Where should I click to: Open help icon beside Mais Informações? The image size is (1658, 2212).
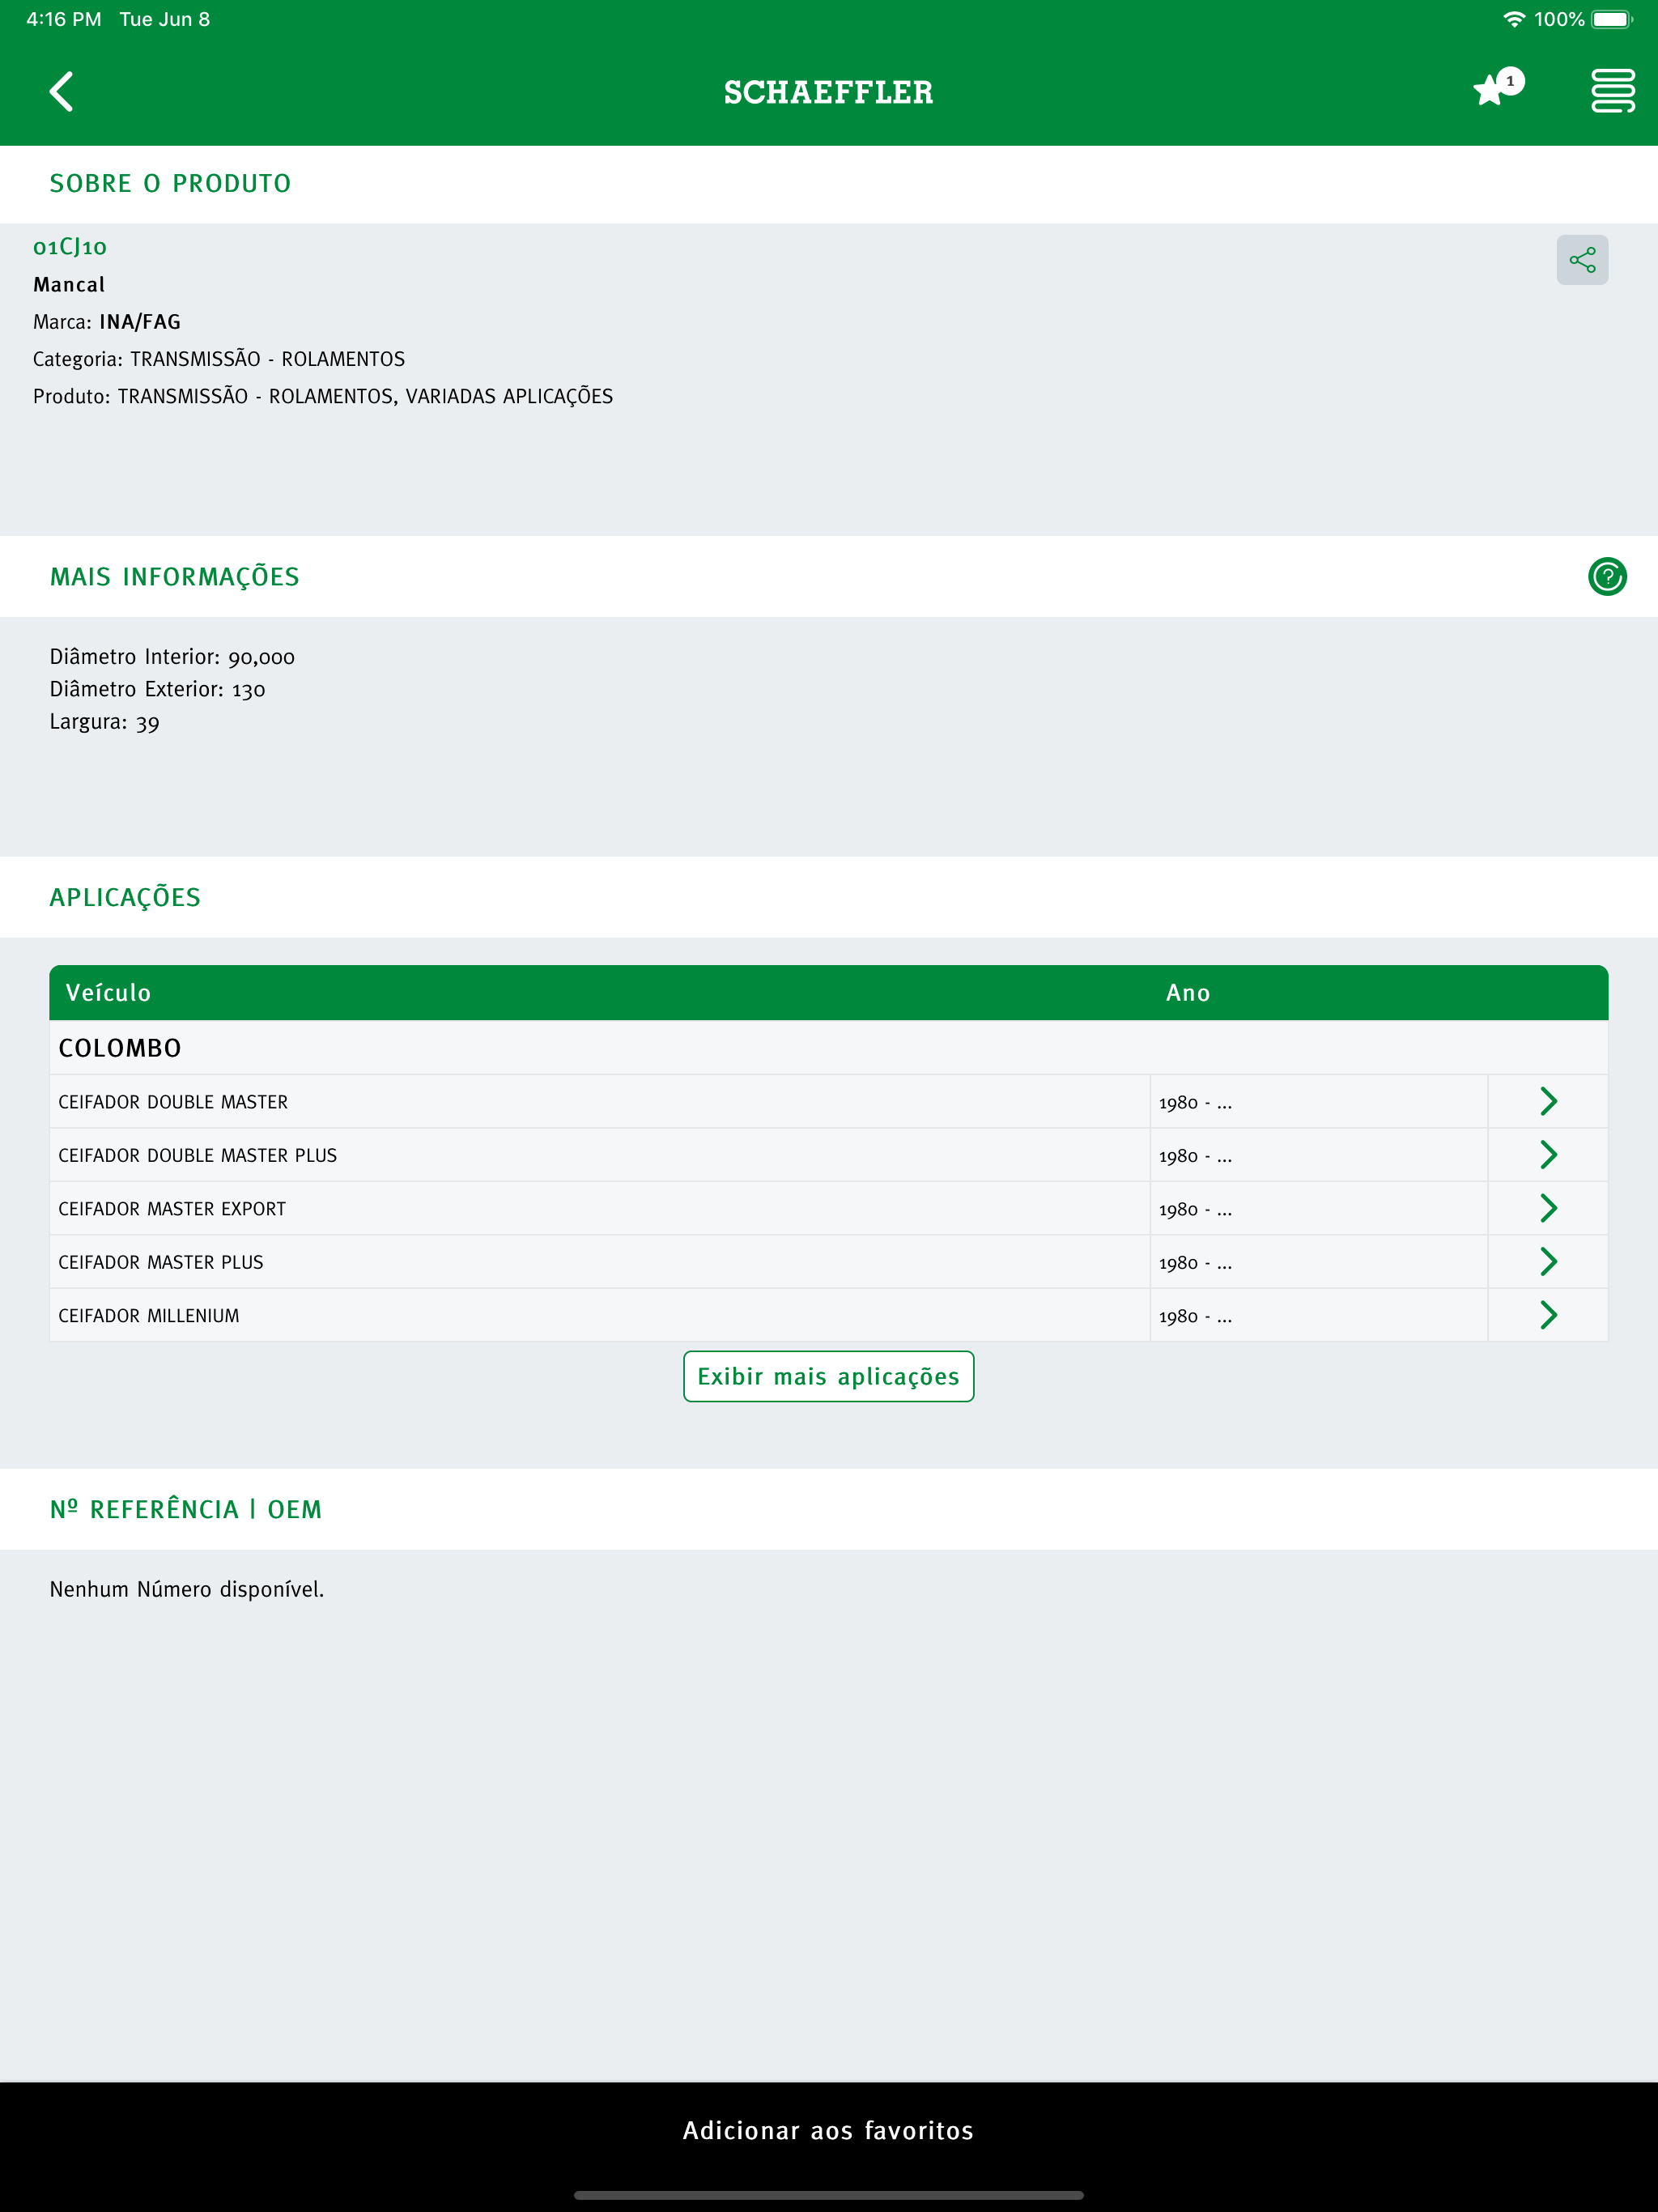click(x=1607, y=576)
